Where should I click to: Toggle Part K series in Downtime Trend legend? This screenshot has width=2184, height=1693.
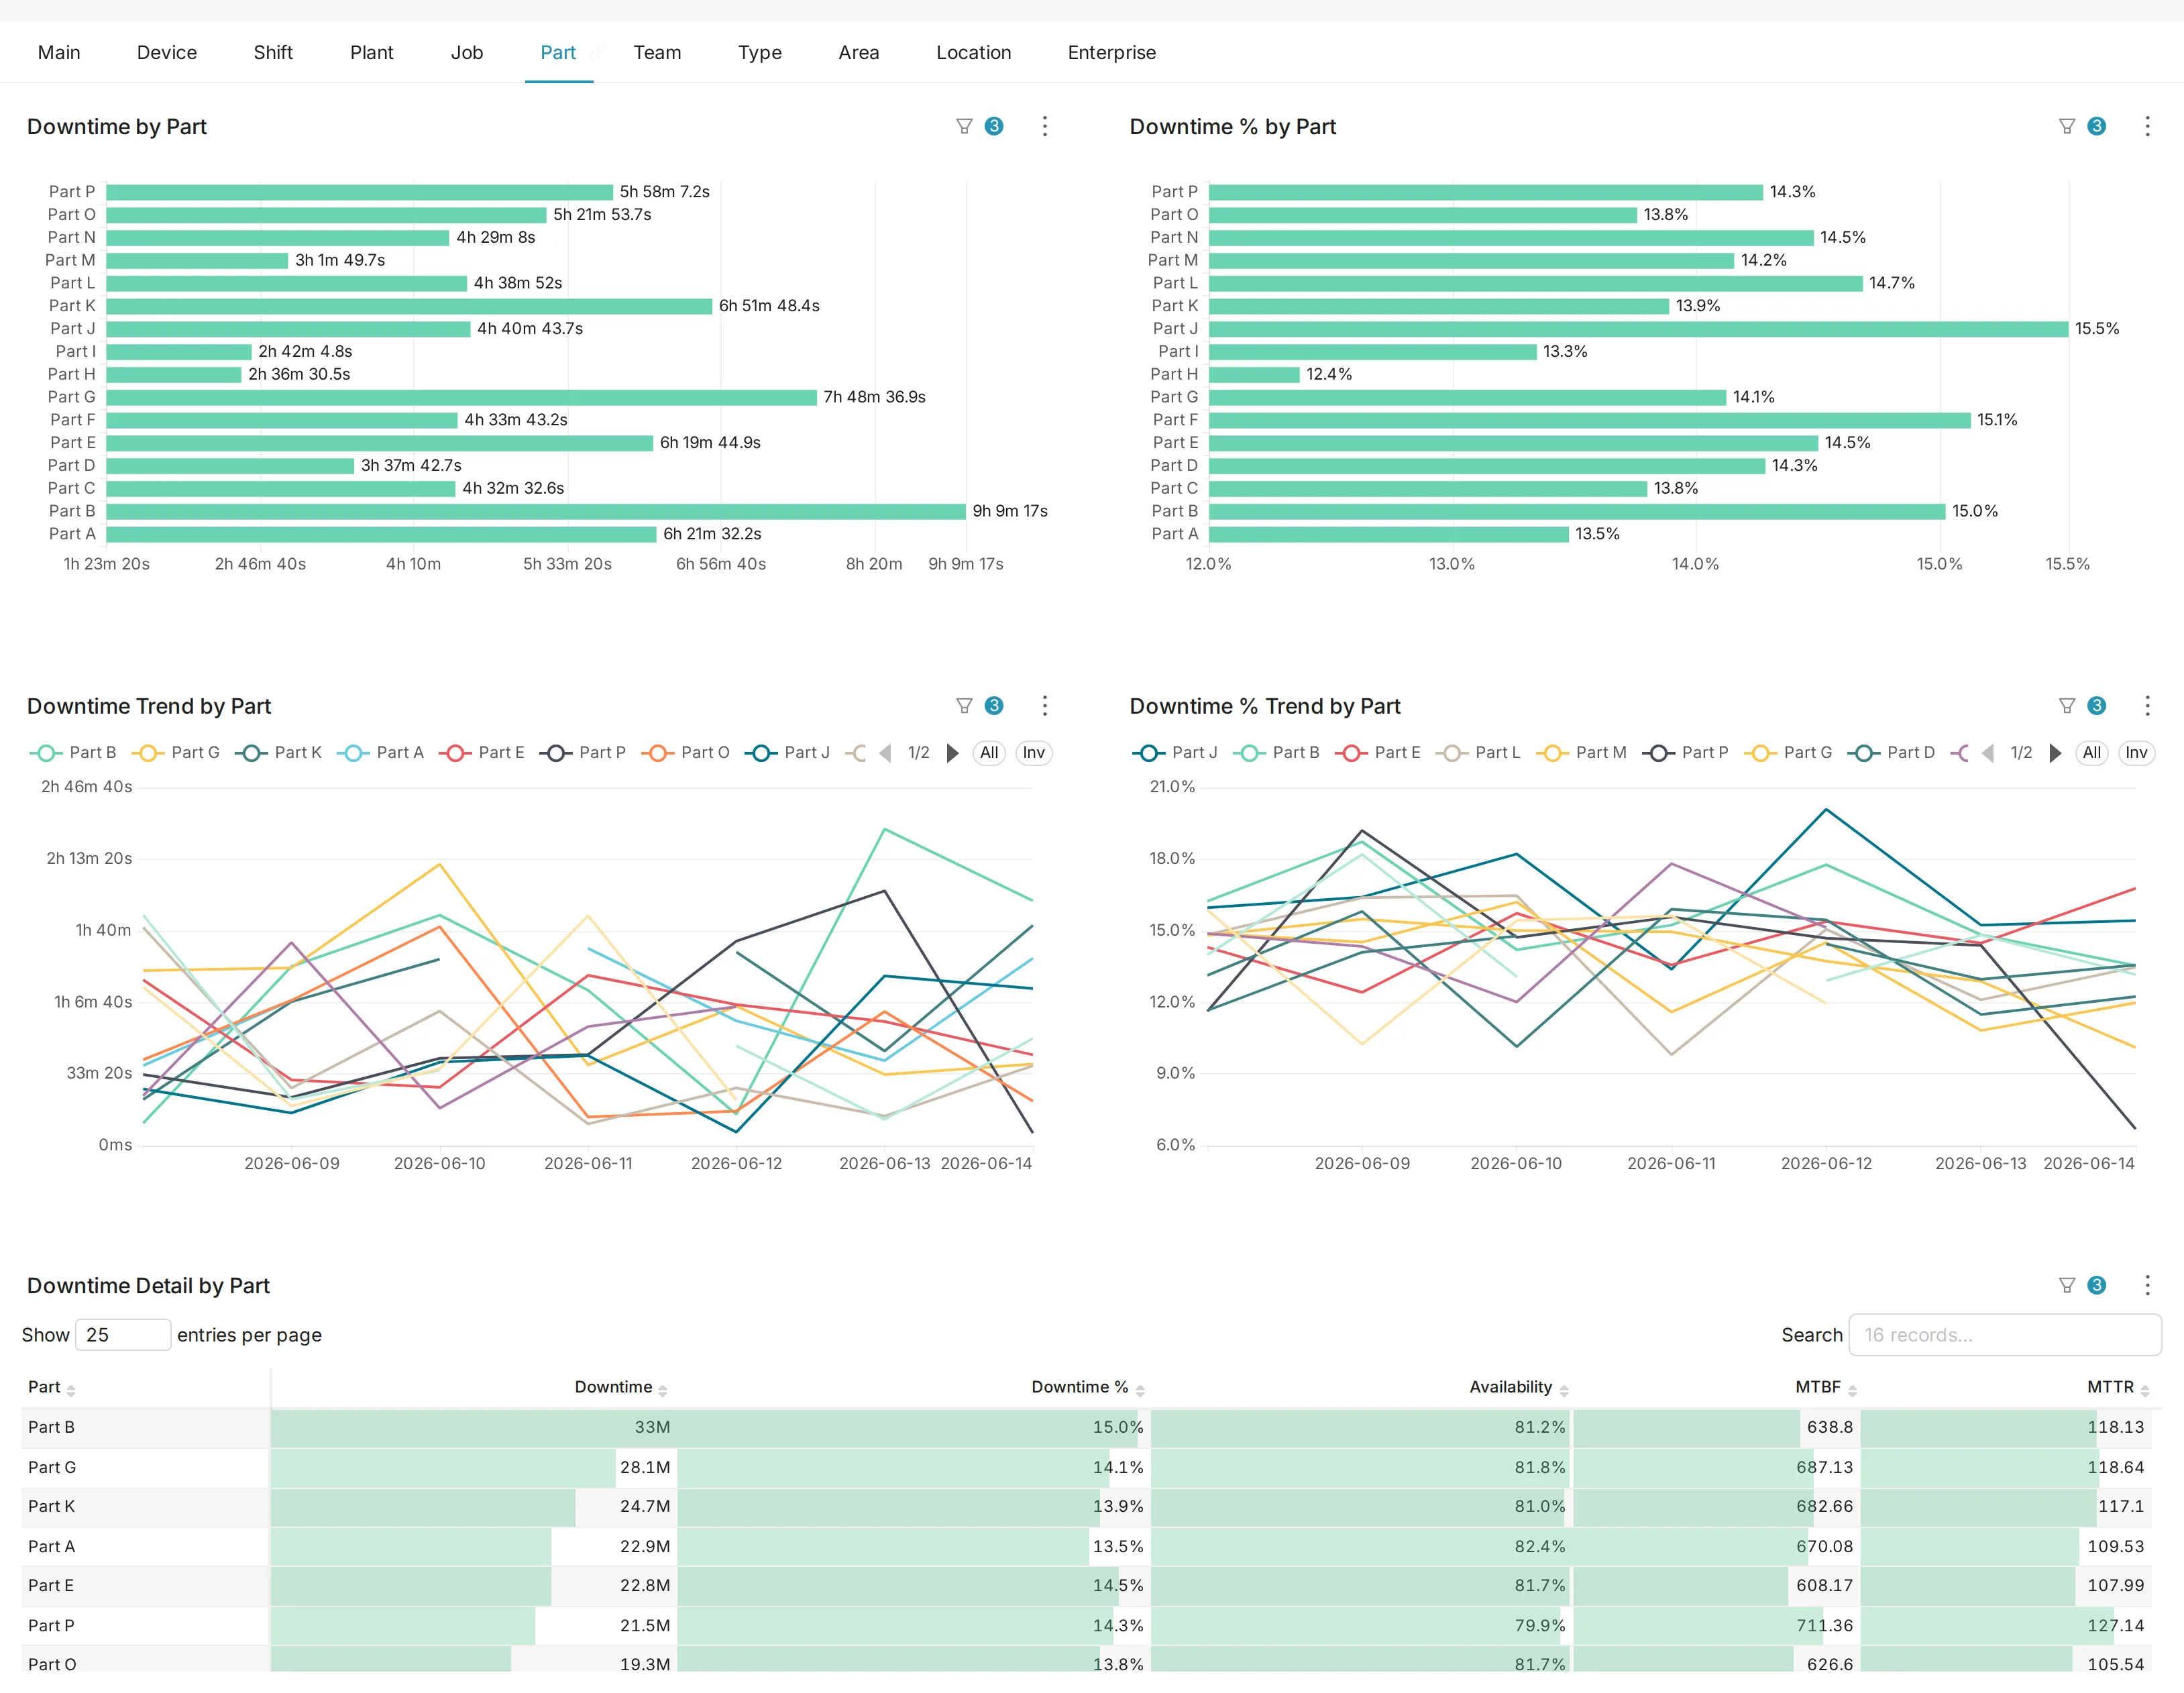tap(279, 753)
